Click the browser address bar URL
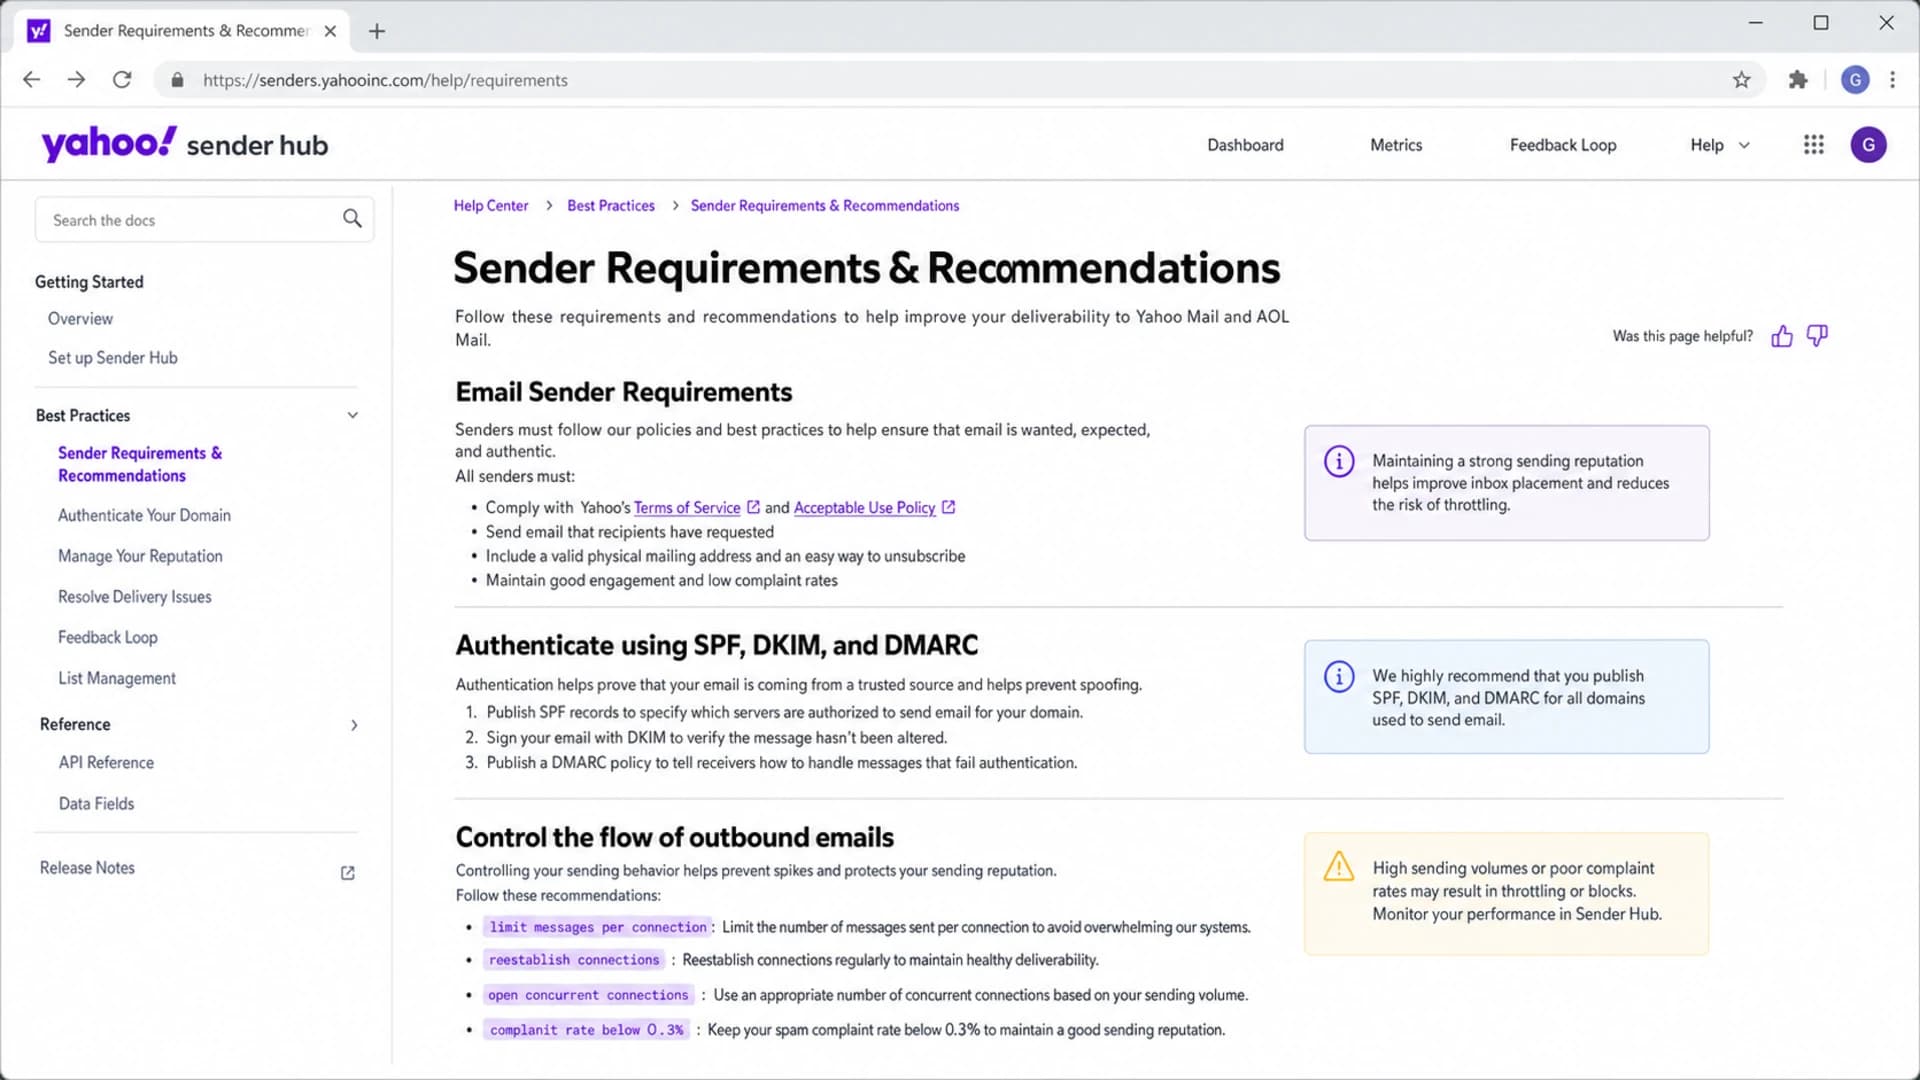Screen dimensions: 1920x1080 [385, 80]
